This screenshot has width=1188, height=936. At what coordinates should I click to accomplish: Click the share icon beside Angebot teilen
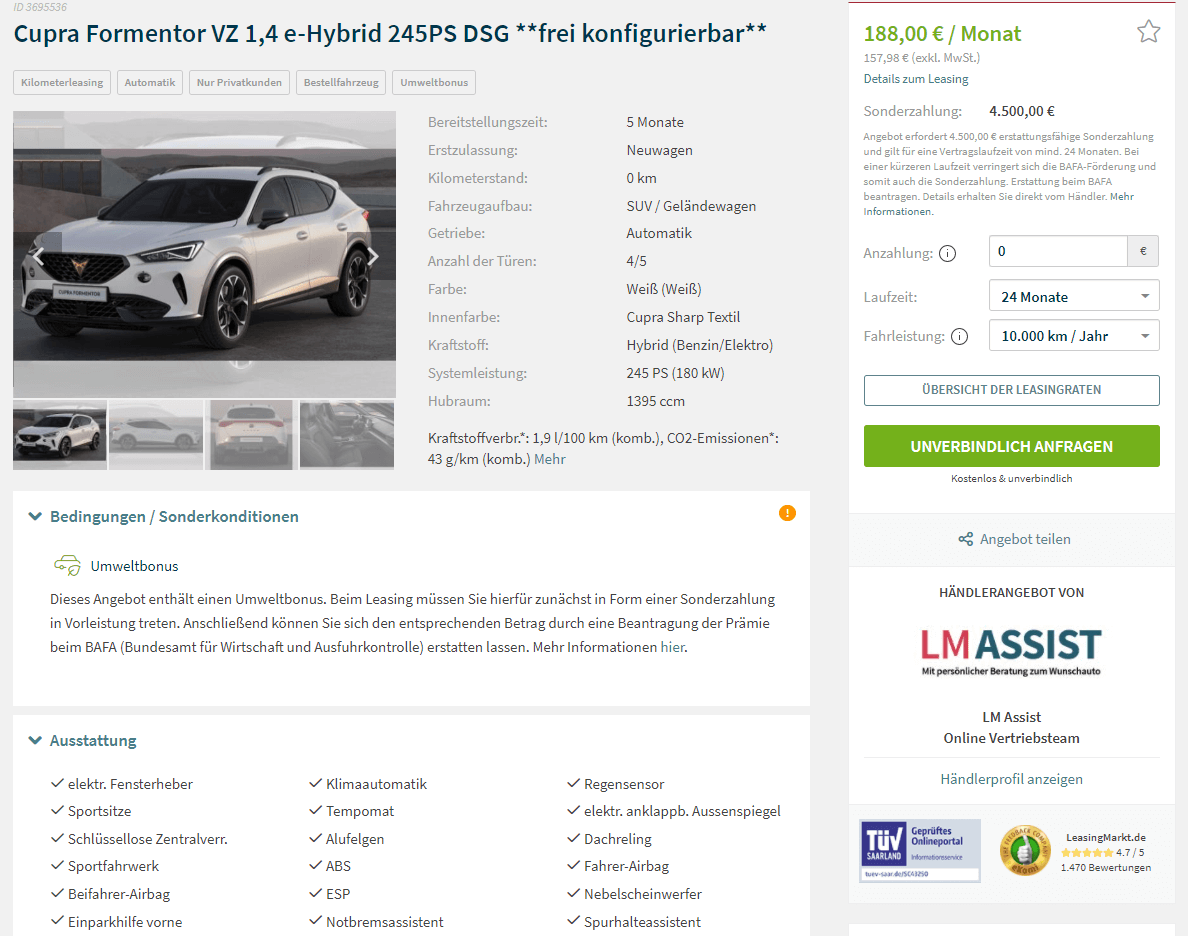click(x=965, y=539)
